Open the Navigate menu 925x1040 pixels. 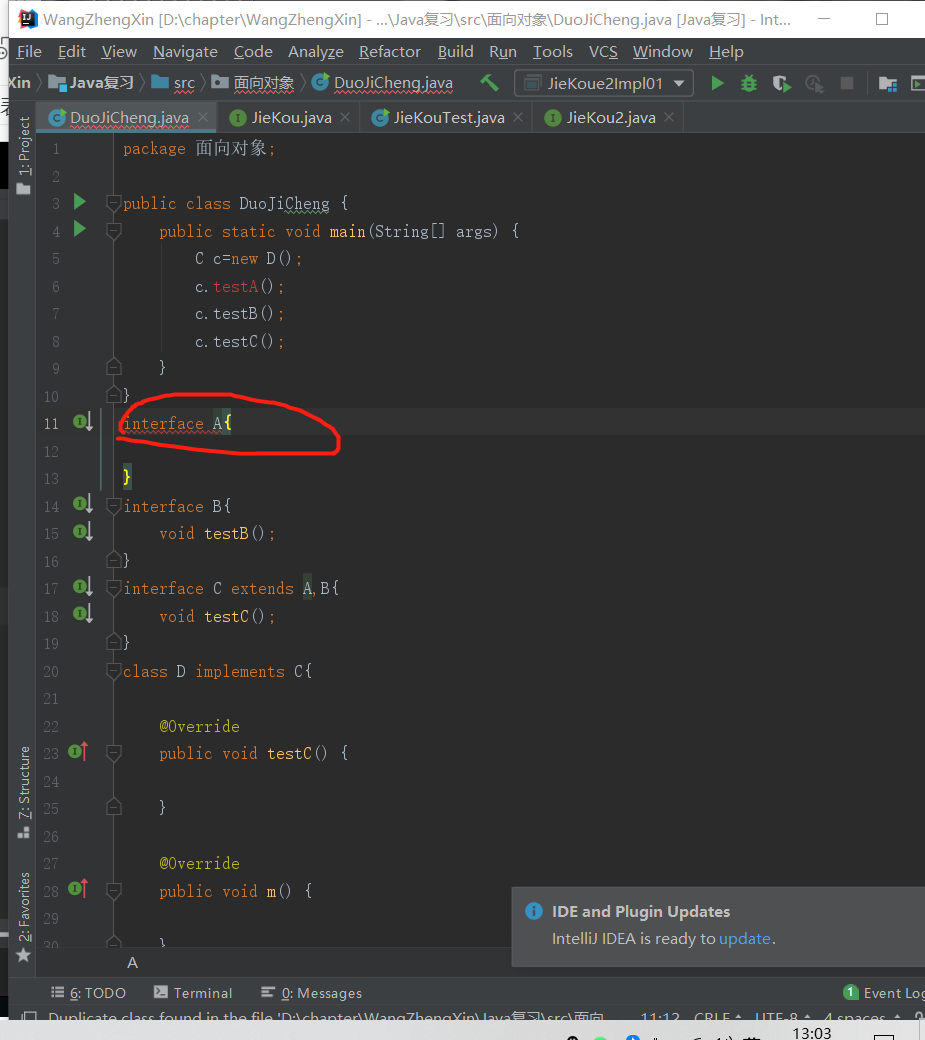[185, 52]
